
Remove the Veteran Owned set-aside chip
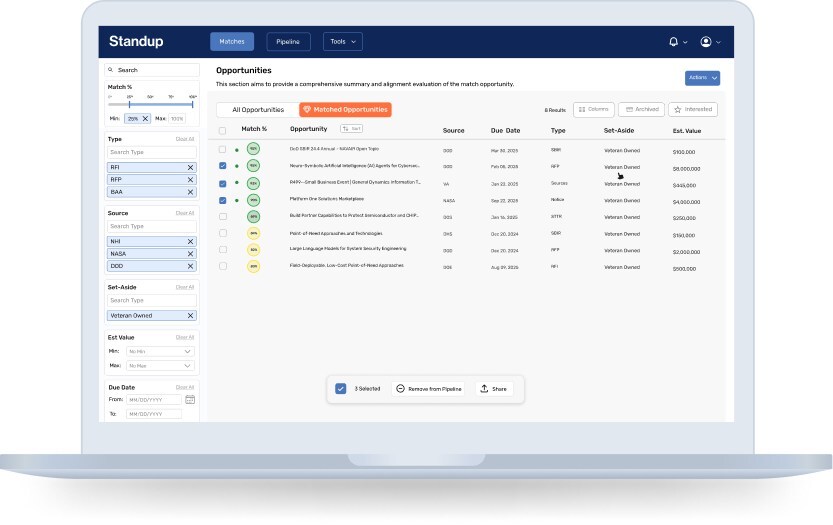(x=190, y=316)
